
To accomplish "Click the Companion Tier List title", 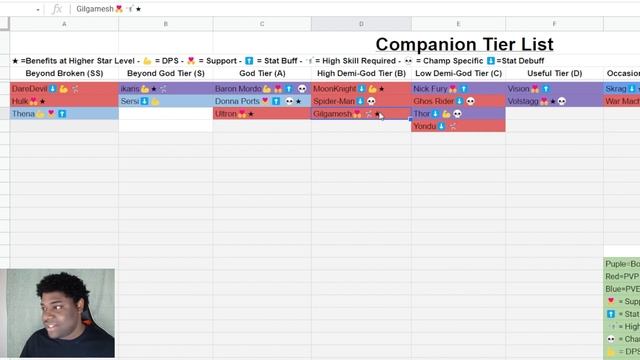I will [464, 44].
